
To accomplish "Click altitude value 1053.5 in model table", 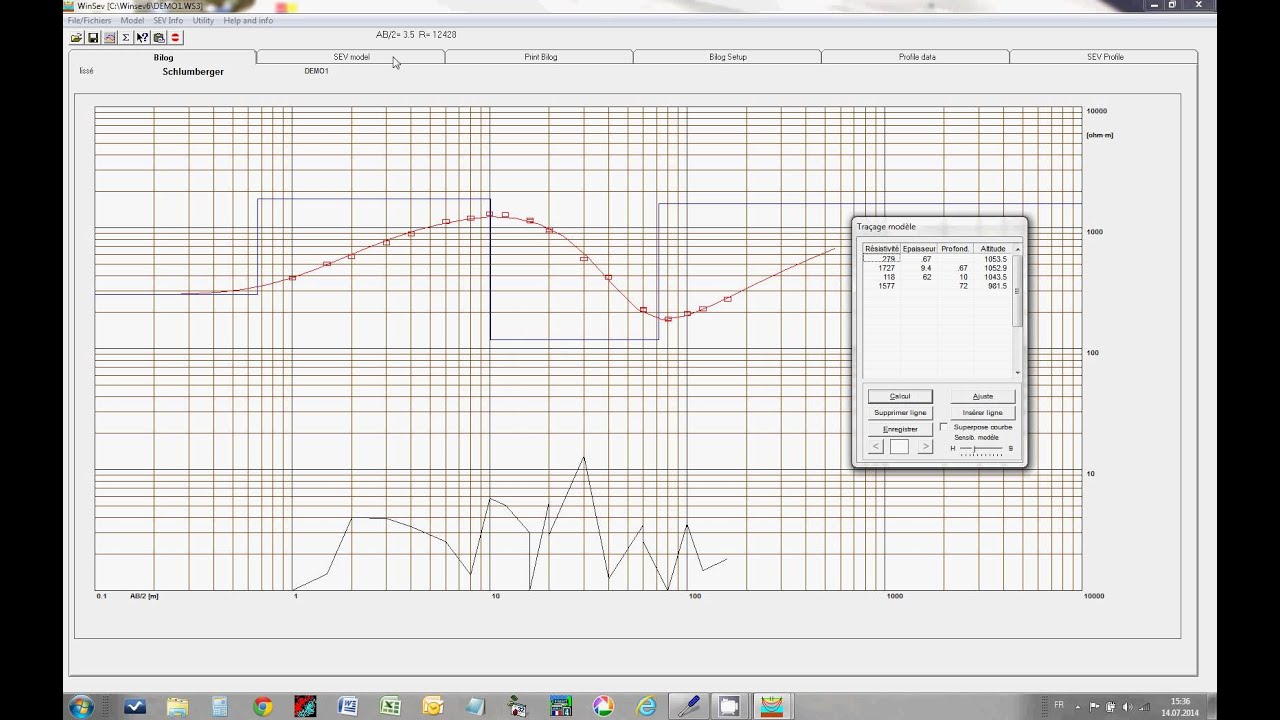I will click(x=993, y=259).
